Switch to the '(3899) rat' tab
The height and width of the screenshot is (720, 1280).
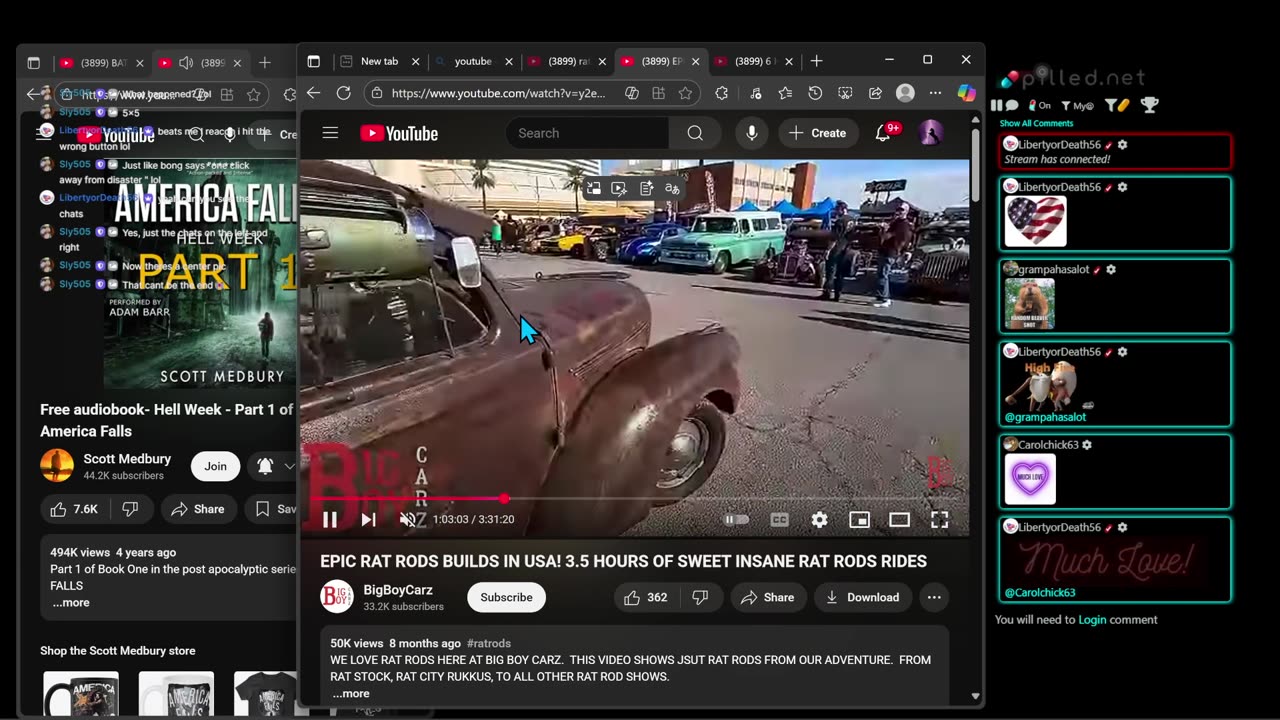point(568,61)
